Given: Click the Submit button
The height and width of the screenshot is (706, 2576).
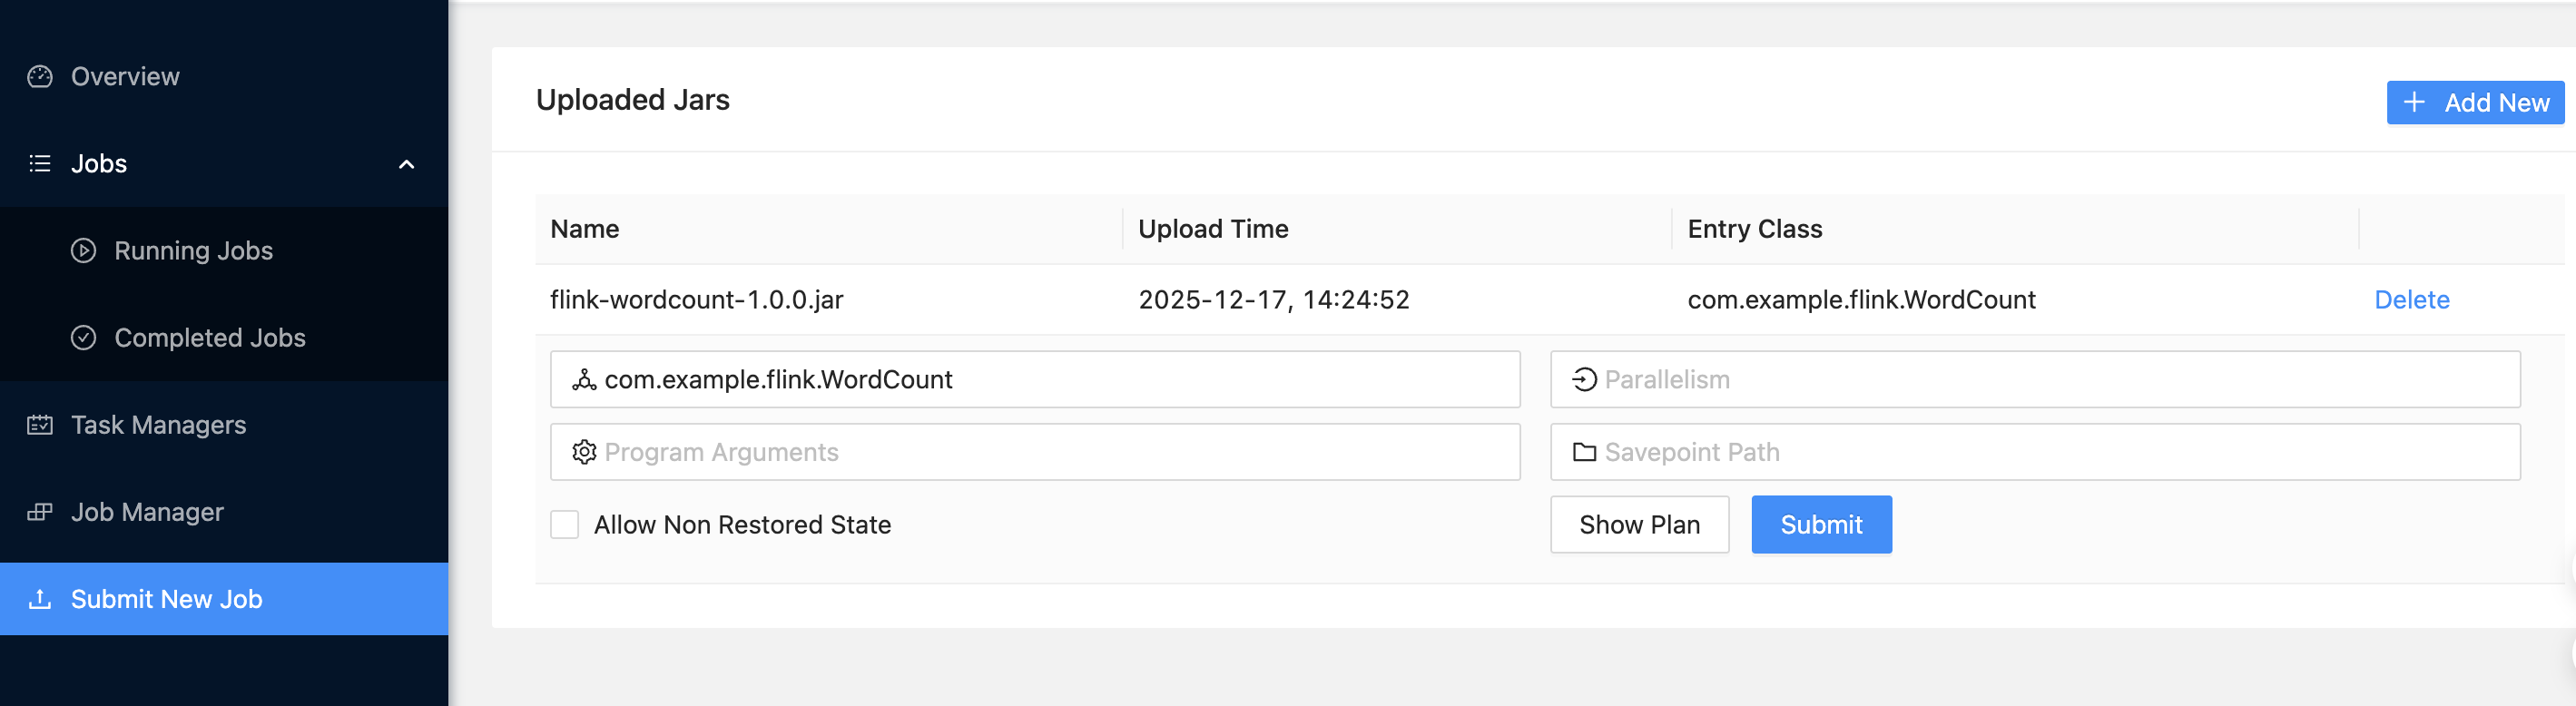Looking at the screenshot, I should (x=1821, y=524).
